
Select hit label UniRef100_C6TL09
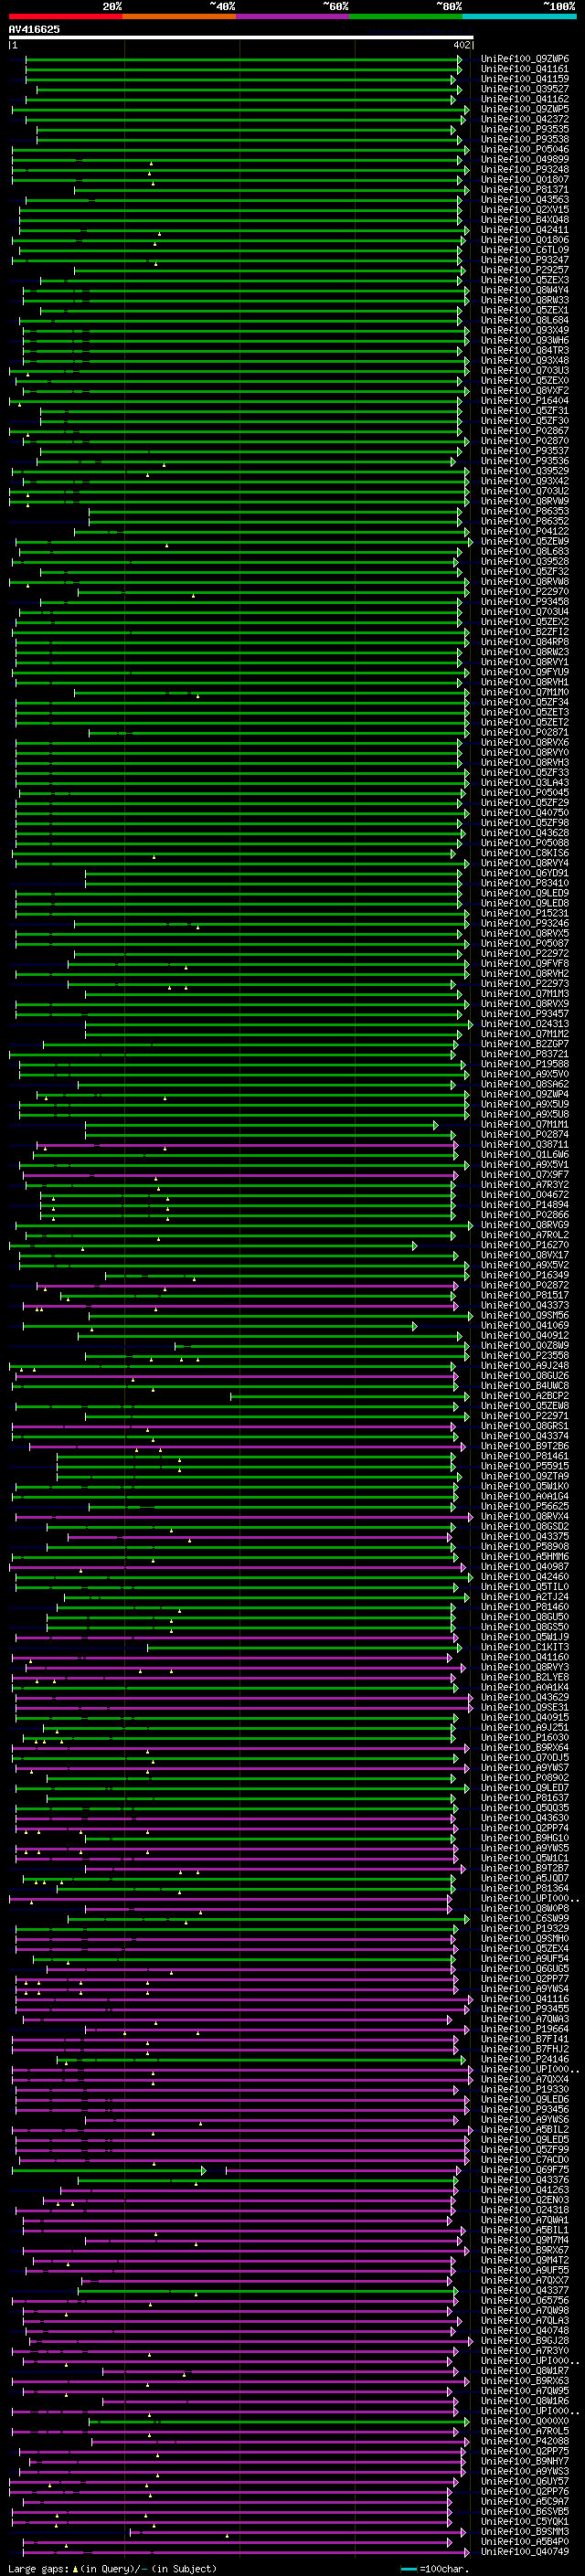coord(525,250)
